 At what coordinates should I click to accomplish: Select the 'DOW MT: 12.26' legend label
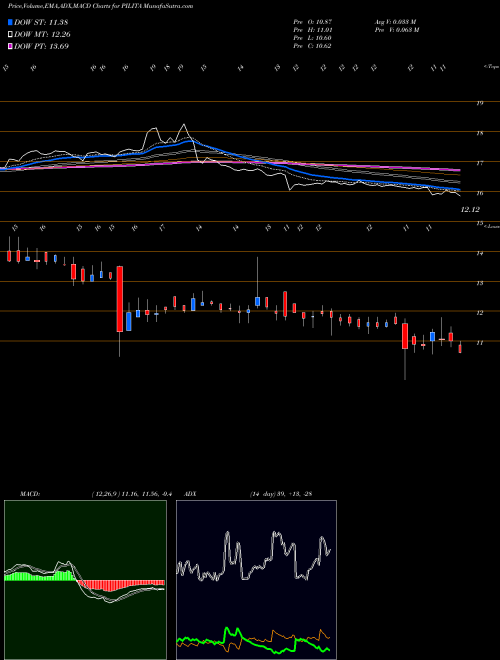pos(42,35)
